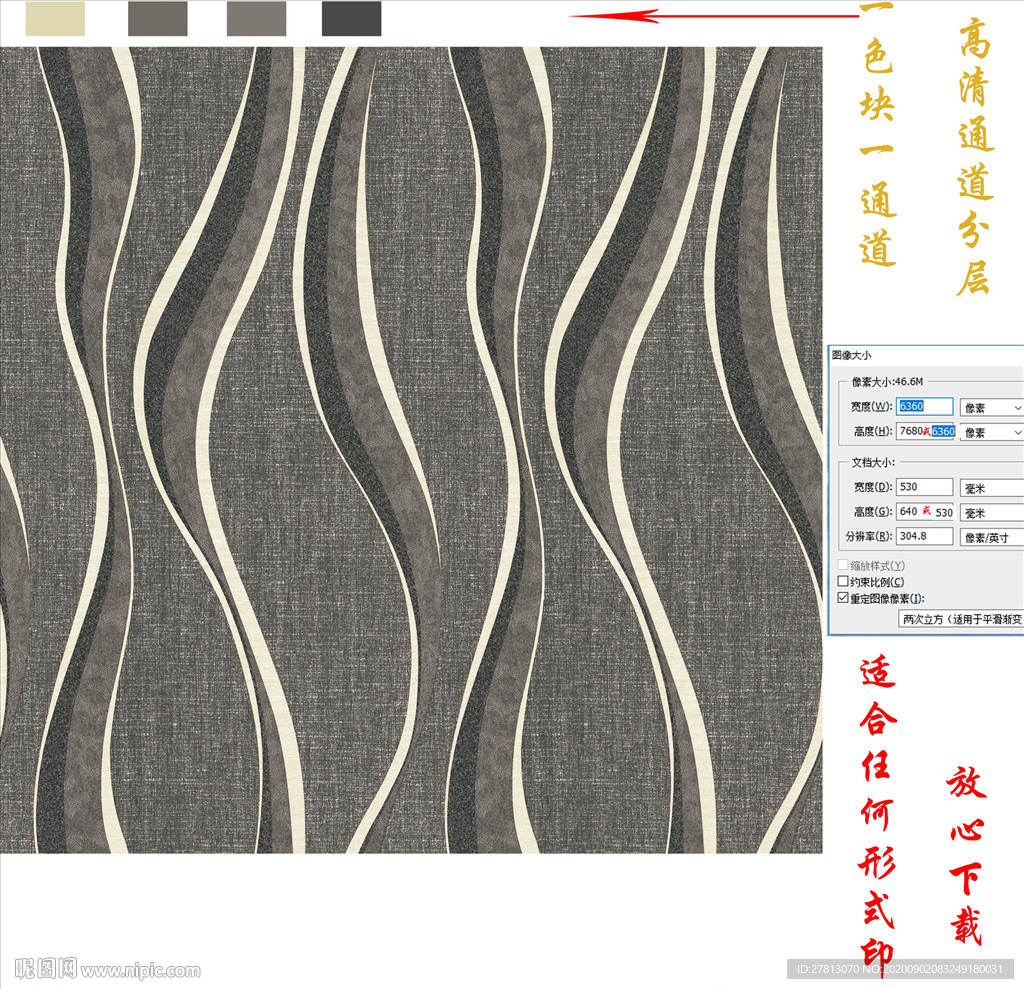Screen dimensions: 1024x989
Task: Click the 文档大小 section label
Action: pos(873,462)
